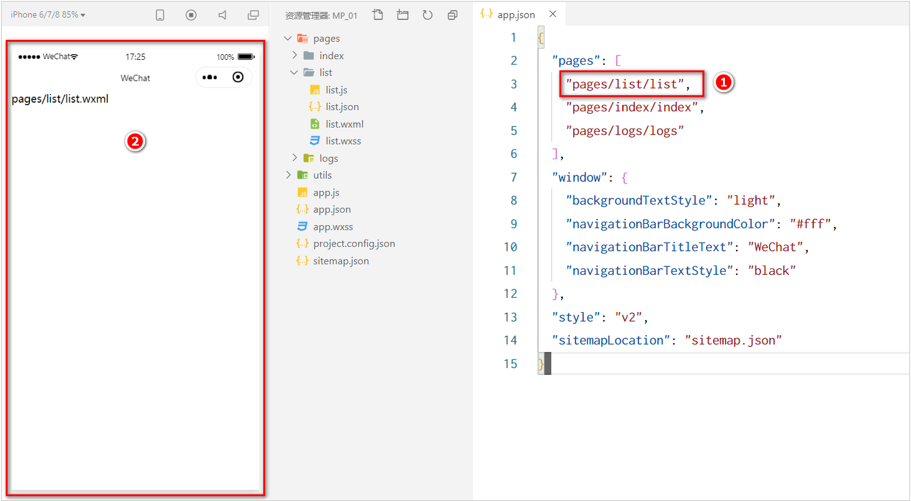Screen dimensions: 911x501
Task: Click the mini program close circle button
Action: tap(238, 77)
